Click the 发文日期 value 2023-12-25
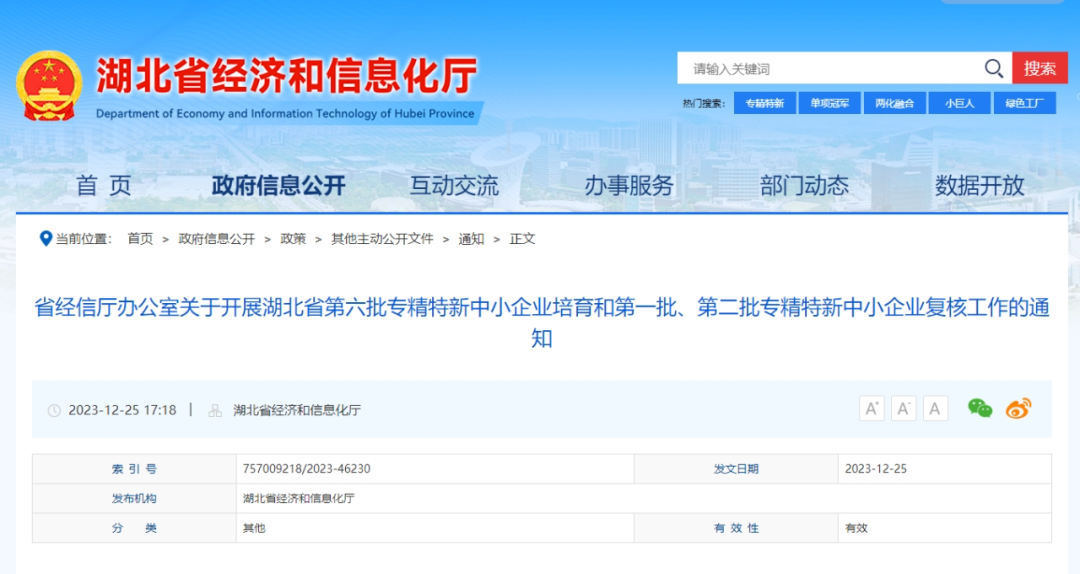The height and width of the screenshot is (574, 1080). 875,469
